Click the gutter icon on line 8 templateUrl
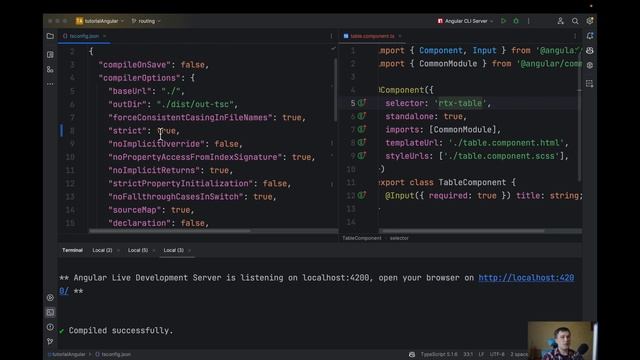 tap(362, 142)
